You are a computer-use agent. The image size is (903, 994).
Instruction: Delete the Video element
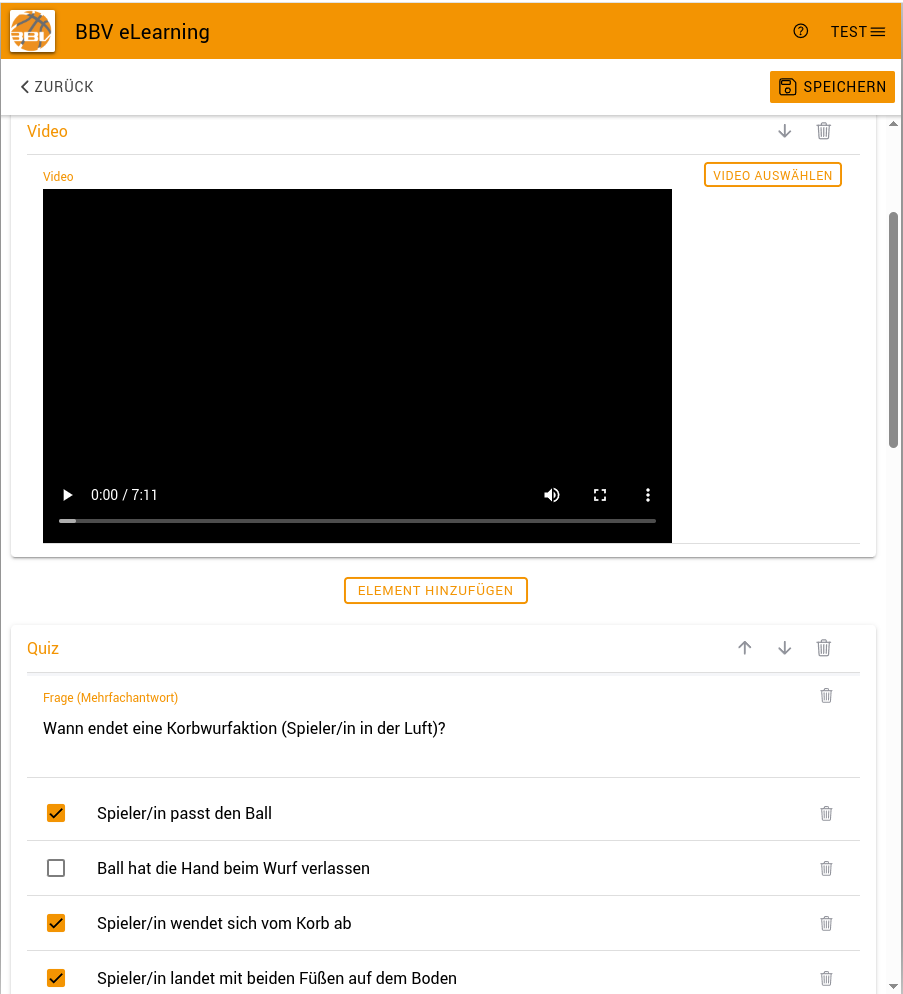[x=824, y=131]
